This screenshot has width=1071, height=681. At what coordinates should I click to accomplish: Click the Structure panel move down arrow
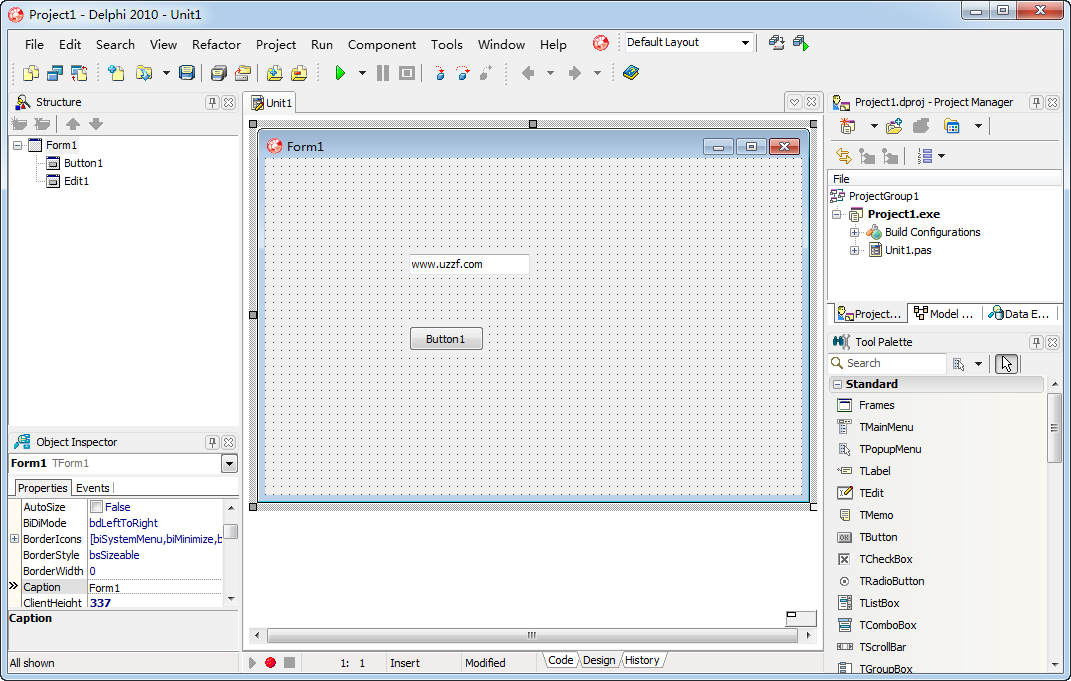pos(96,124)
